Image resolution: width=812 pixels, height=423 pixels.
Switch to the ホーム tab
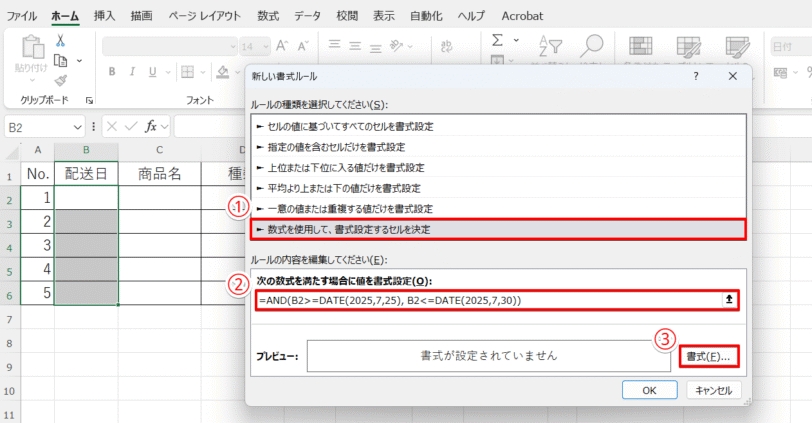pos(65,16)
